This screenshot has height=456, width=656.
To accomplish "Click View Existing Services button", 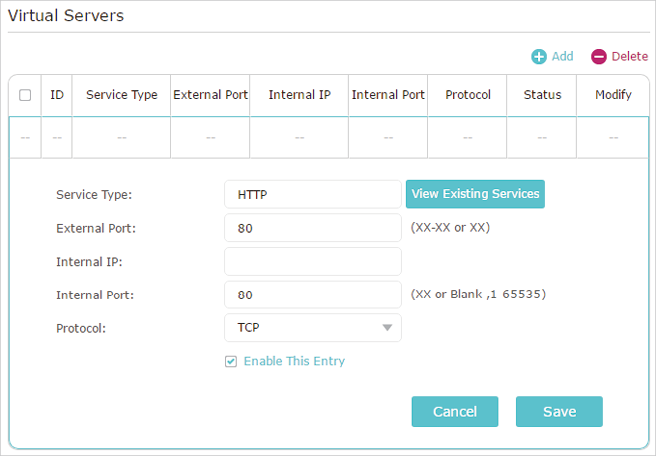I will [x=475, y=194].
